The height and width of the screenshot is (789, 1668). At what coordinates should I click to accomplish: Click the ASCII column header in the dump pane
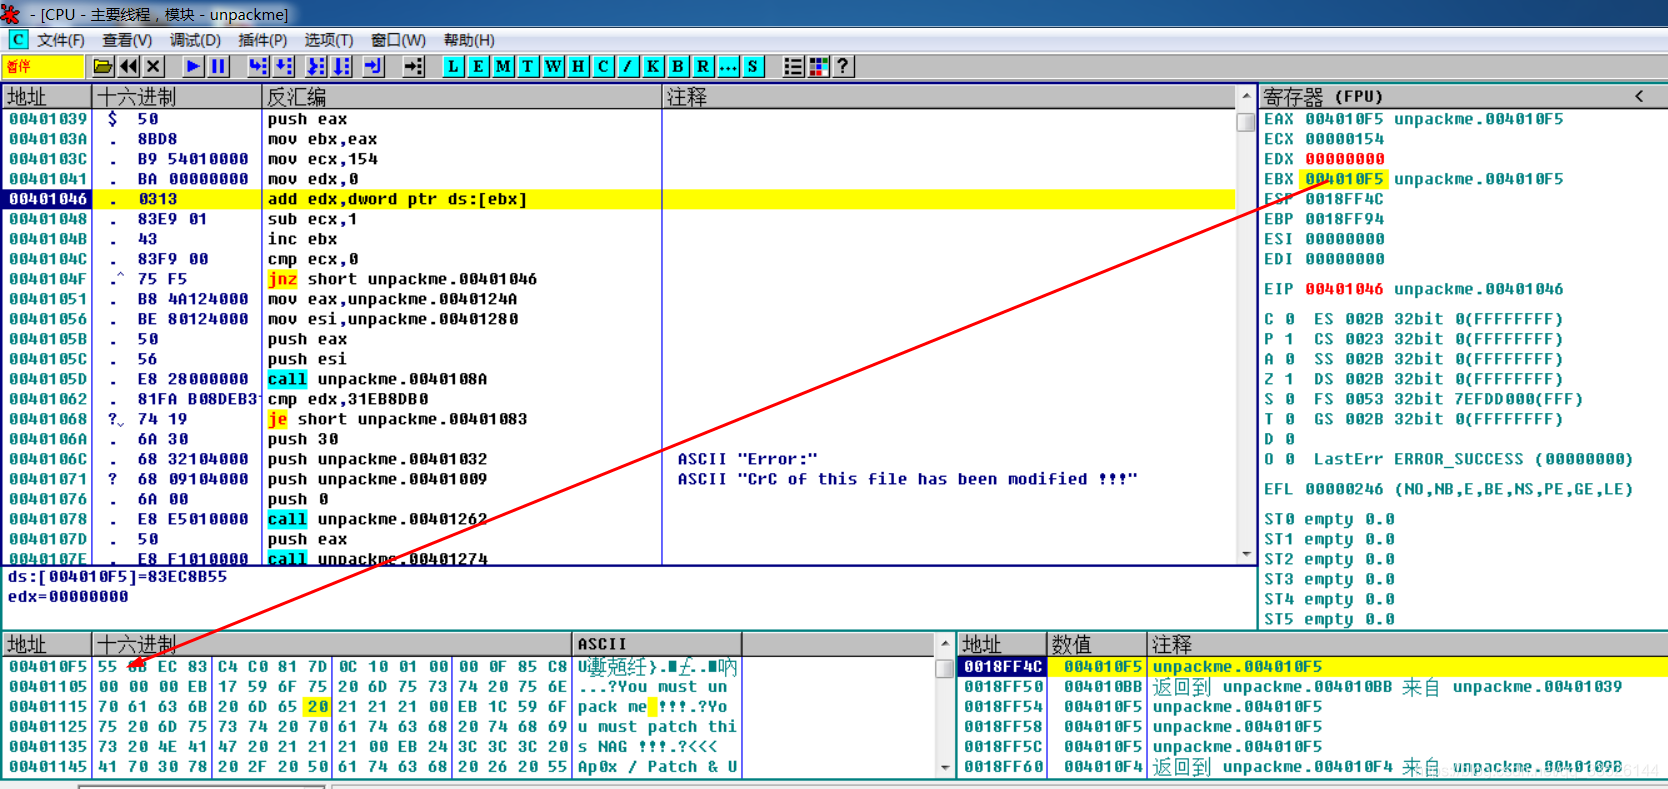point(657,644)
